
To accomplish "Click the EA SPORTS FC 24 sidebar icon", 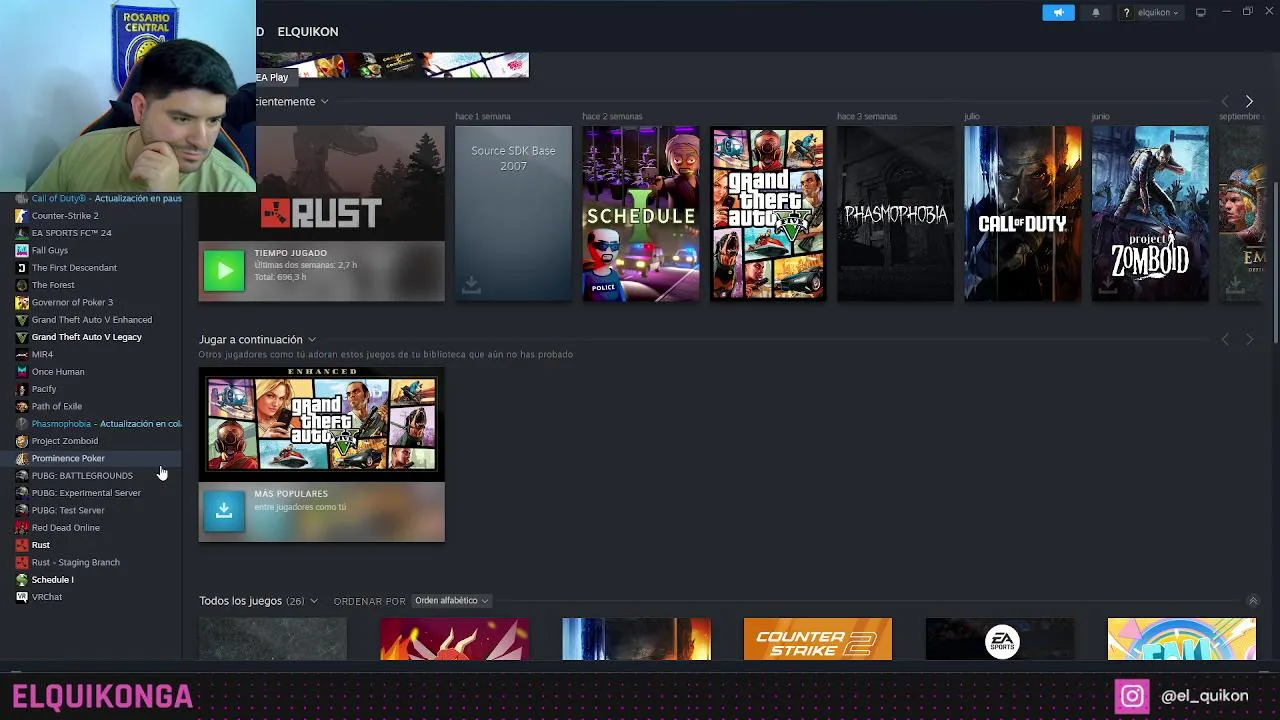I will coord(22,233).
